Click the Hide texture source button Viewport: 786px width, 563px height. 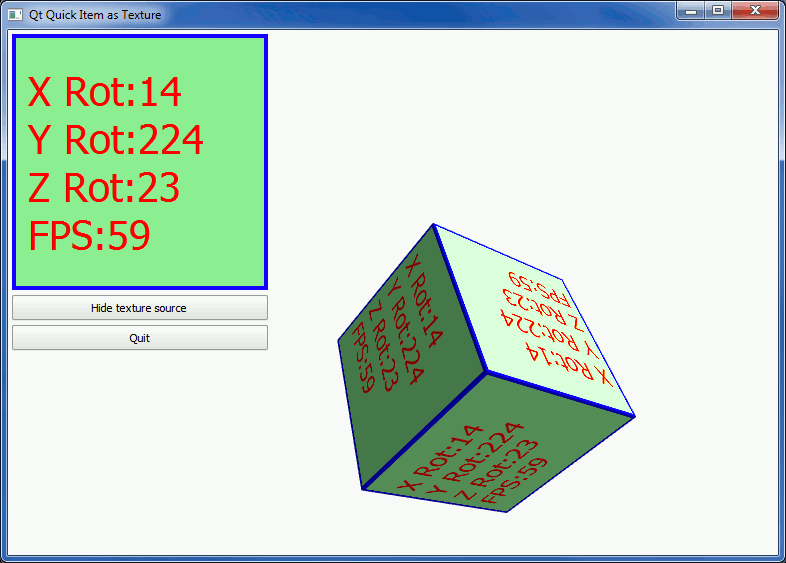[139, 308]
